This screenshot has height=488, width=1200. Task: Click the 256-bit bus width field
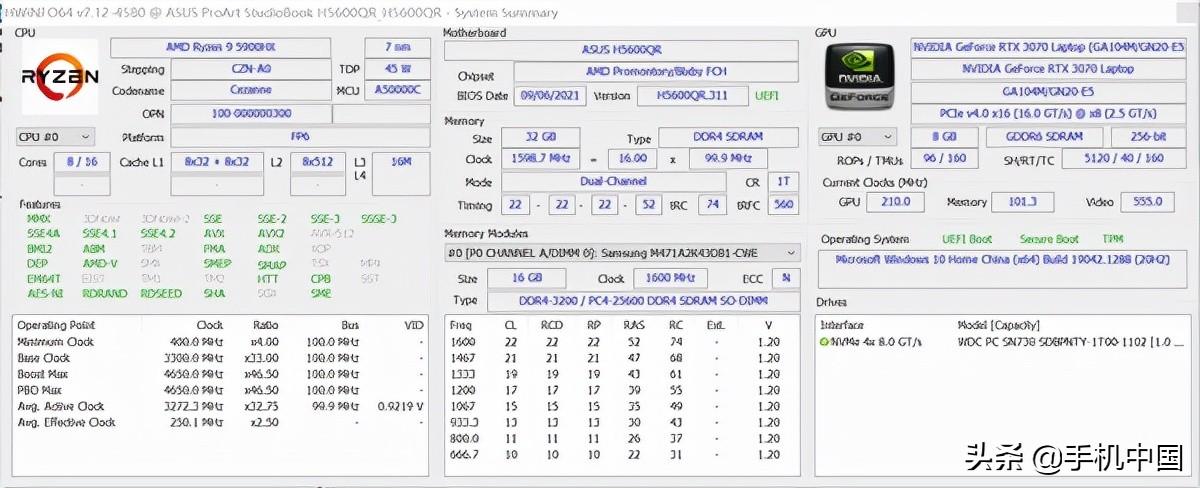1151,137
